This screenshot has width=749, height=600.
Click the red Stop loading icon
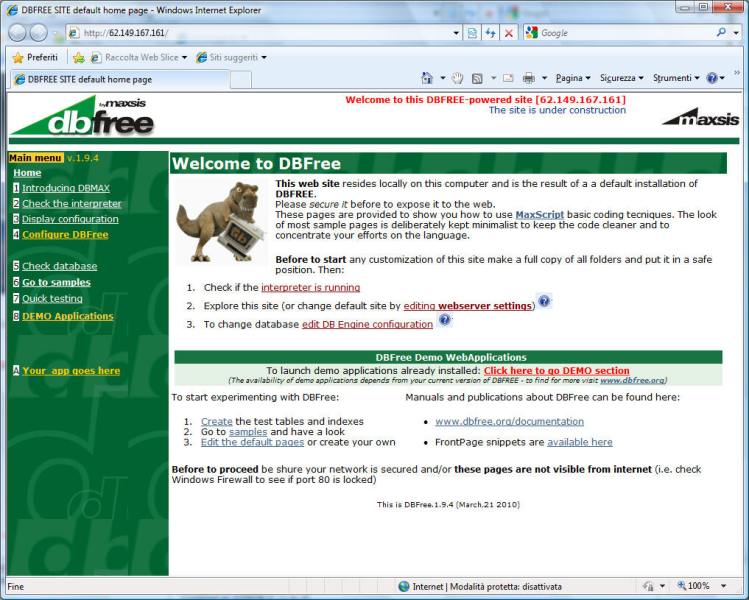pyautogui.click(x=509, y=33)
